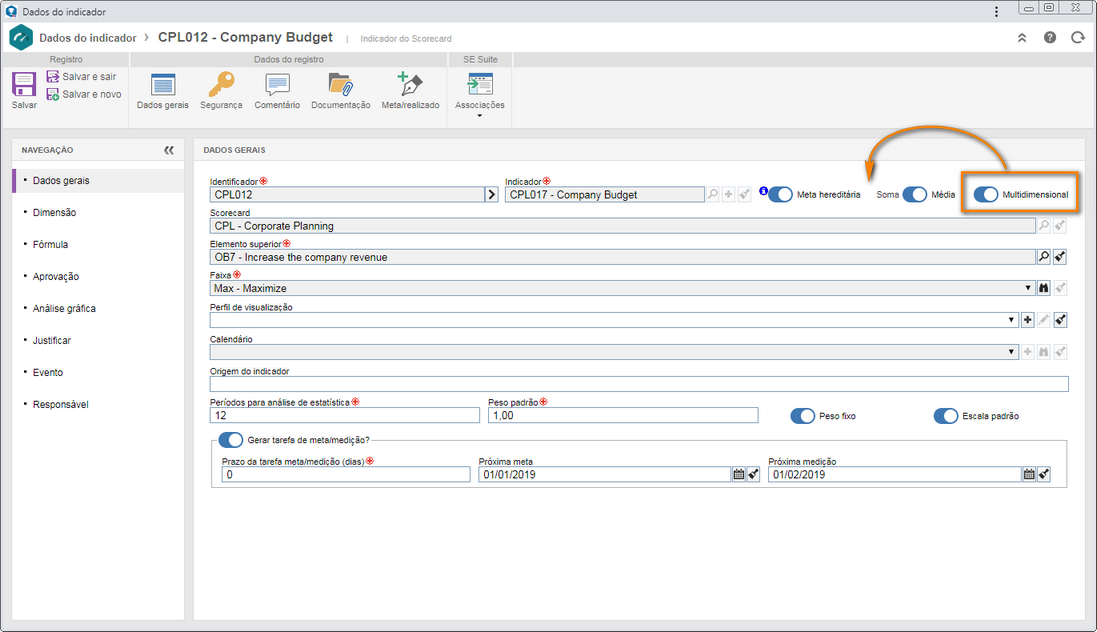This screenshot has width=1097, height=632.
Task: Toggle the Multidimensional switch
Action: pyautogui.click(x=986, y=195)
